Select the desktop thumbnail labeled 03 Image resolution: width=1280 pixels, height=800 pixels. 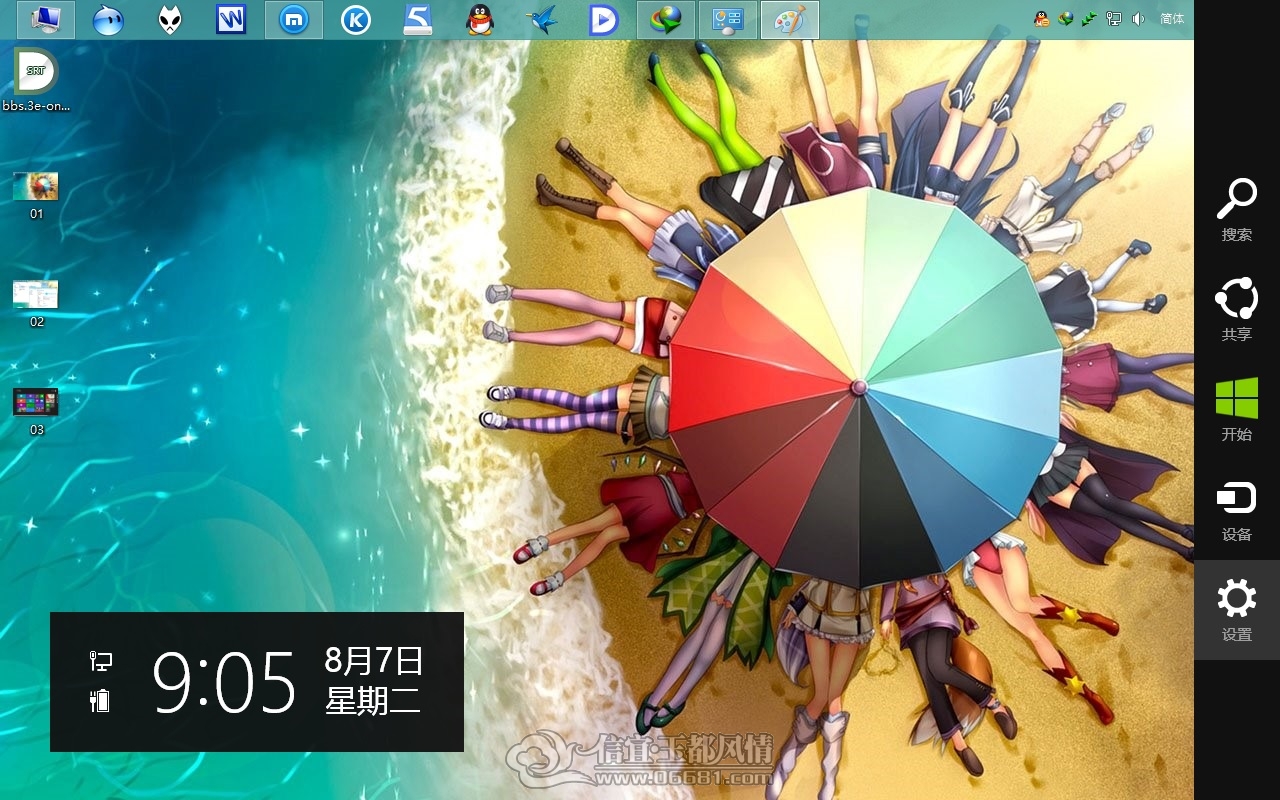click(36, 411)
